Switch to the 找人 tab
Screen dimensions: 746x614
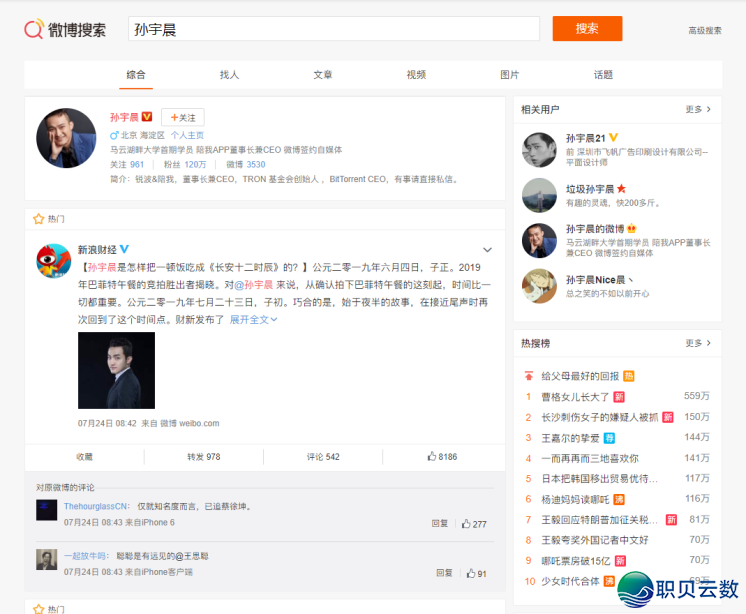(229, 75)
